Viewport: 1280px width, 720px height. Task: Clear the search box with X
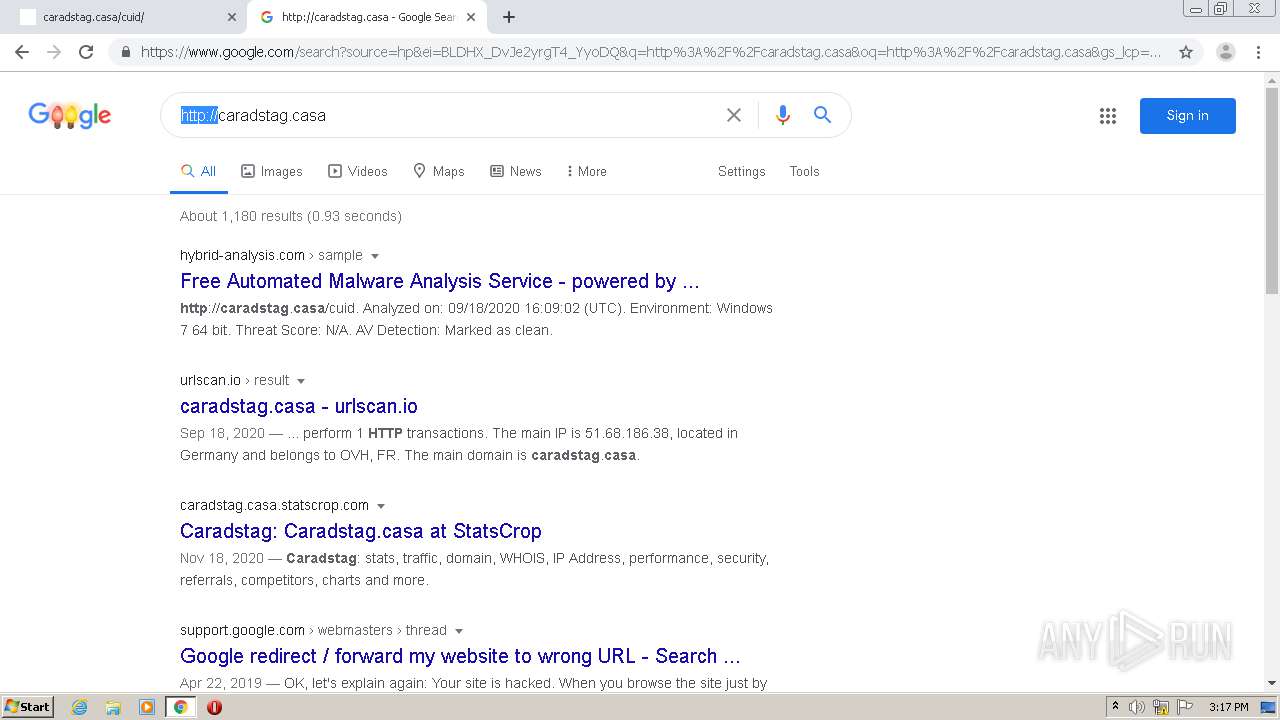pos(734,115)
